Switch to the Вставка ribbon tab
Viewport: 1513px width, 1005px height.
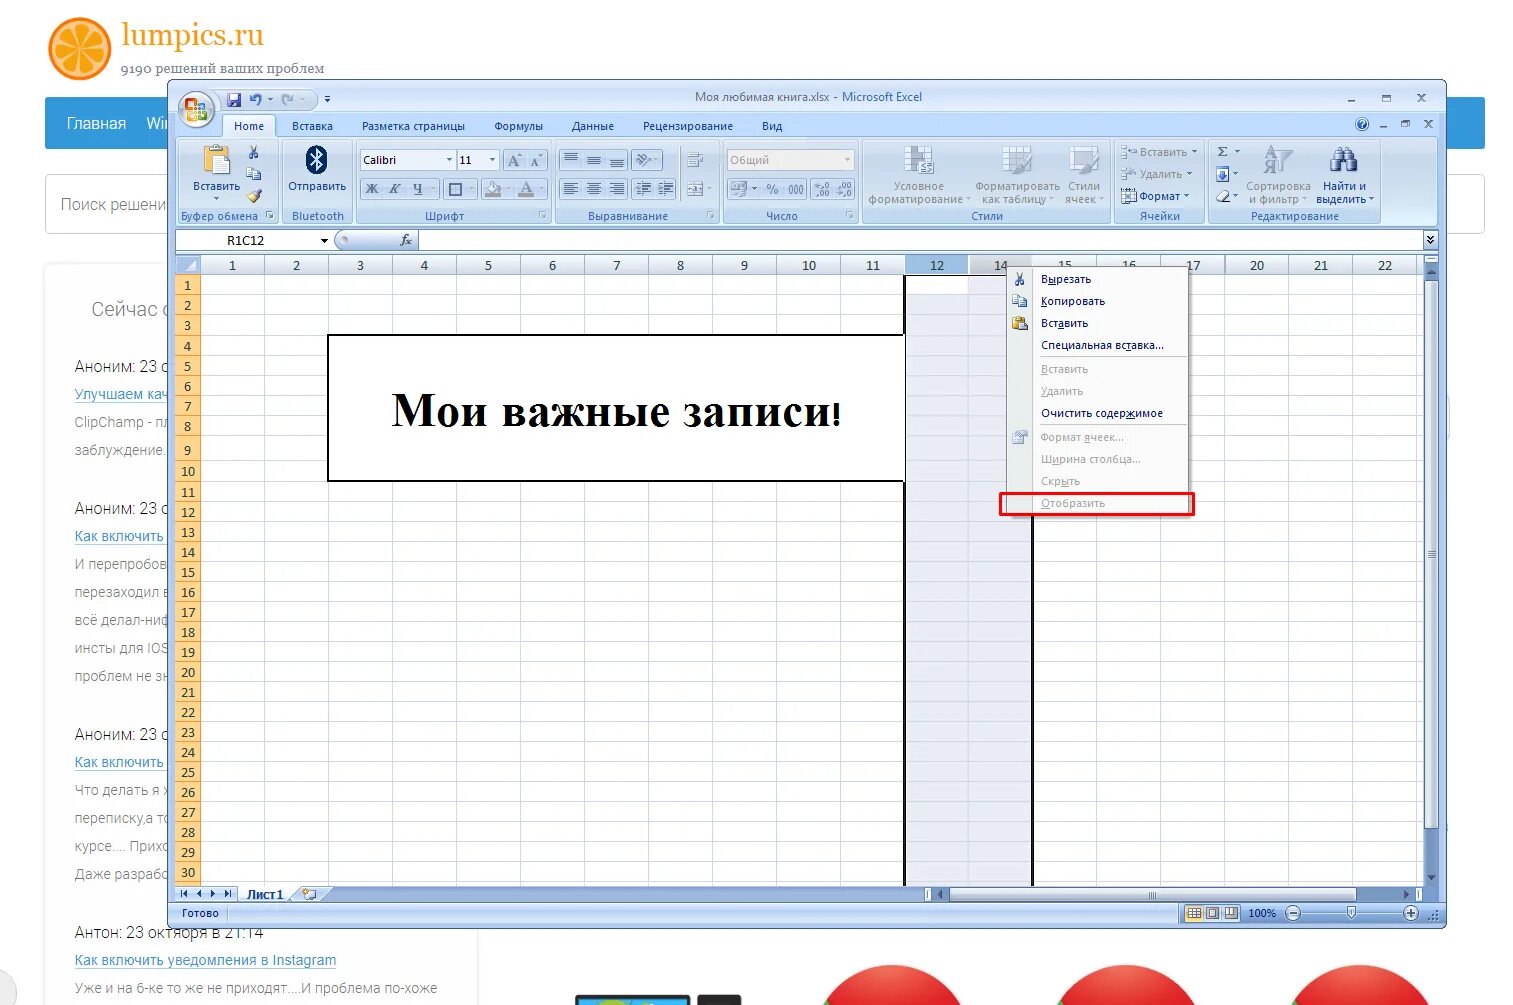(312, 126)
